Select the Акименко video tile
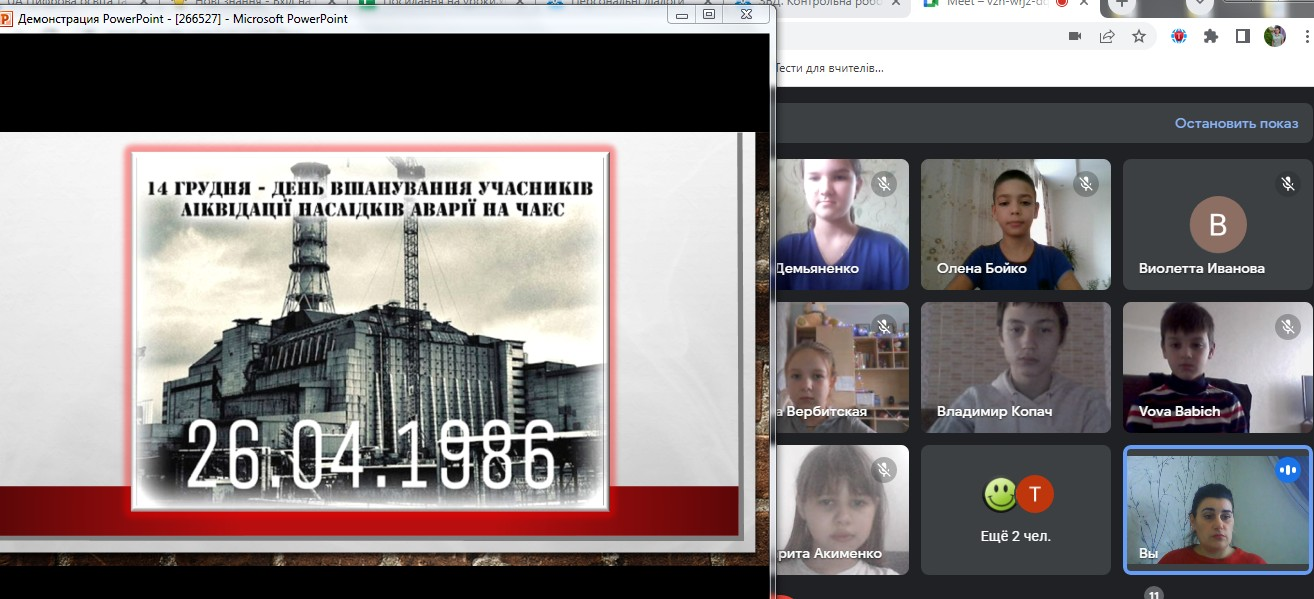This screenshot has height=599, width=1314. 842,510
